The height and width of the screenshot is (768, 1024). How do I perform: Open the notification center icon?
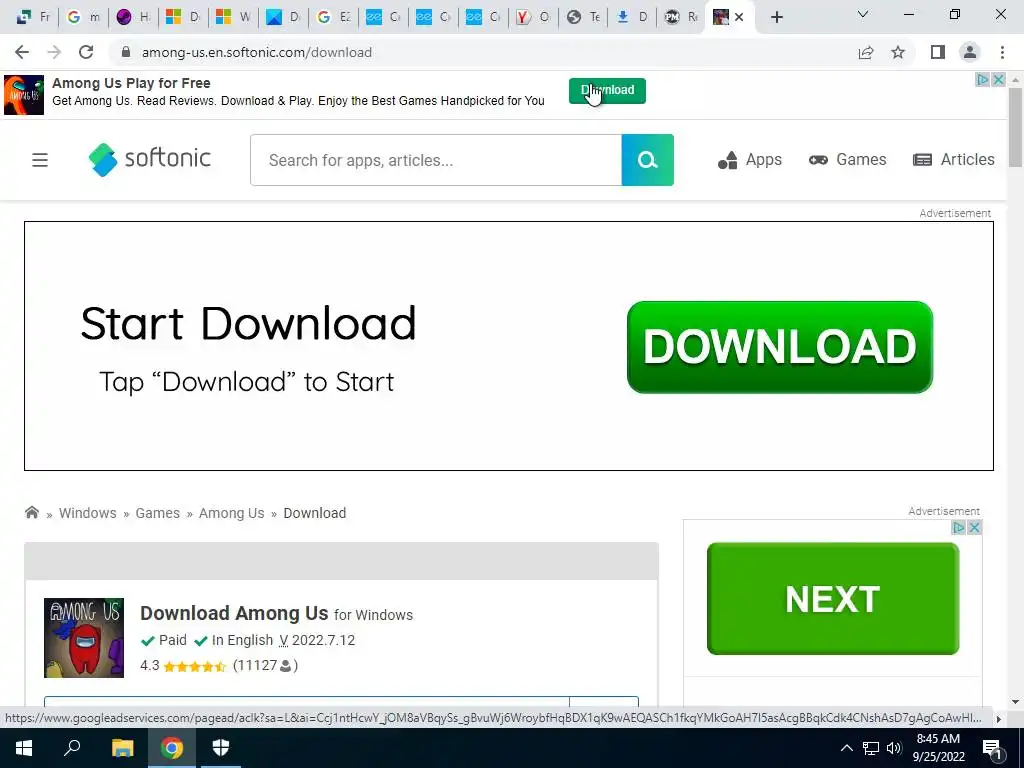pyautogui.click(x=993, y=748)
